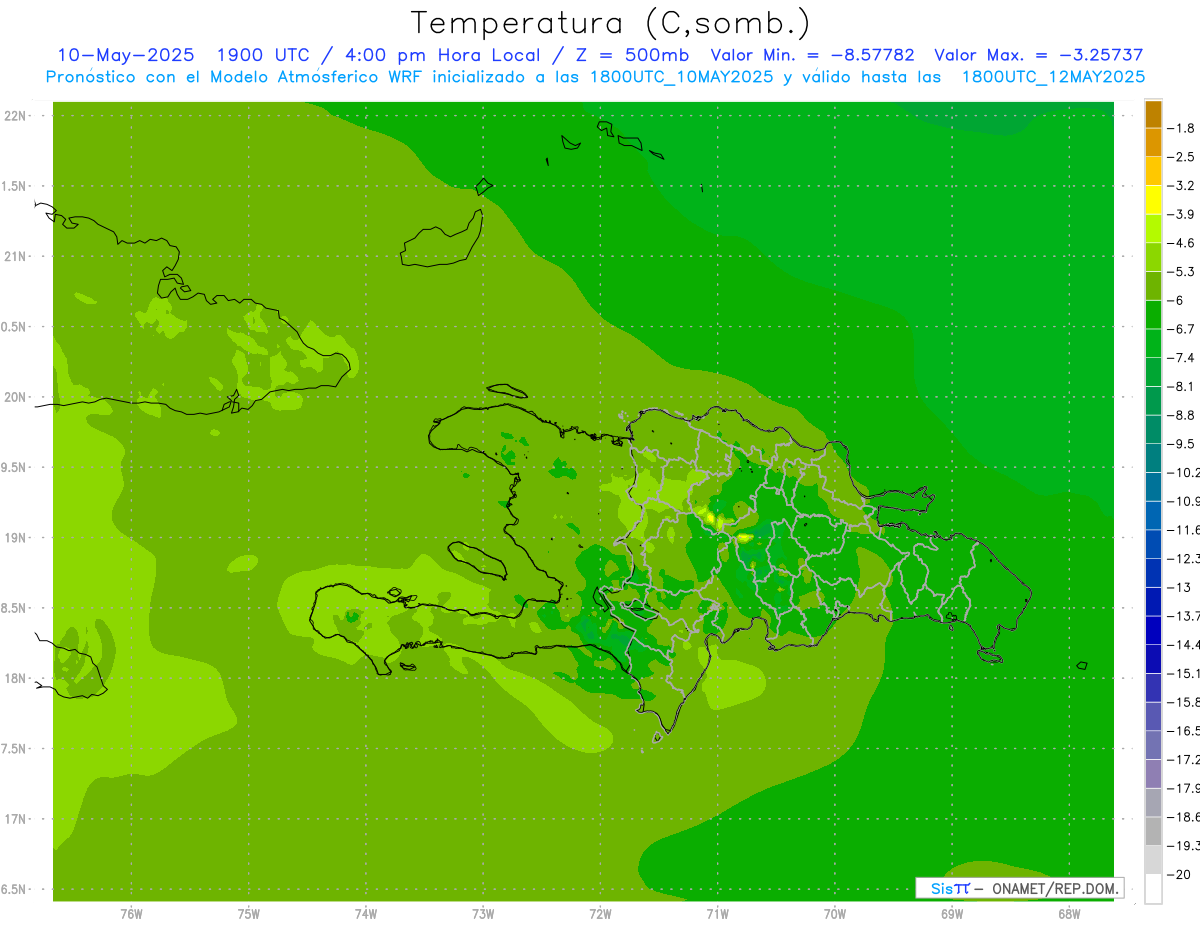Image resolution: width=1200 pixels, height=927 pixels.
Task: Click the "21N" latitude axis label
Action: click(x=16, y=256)
